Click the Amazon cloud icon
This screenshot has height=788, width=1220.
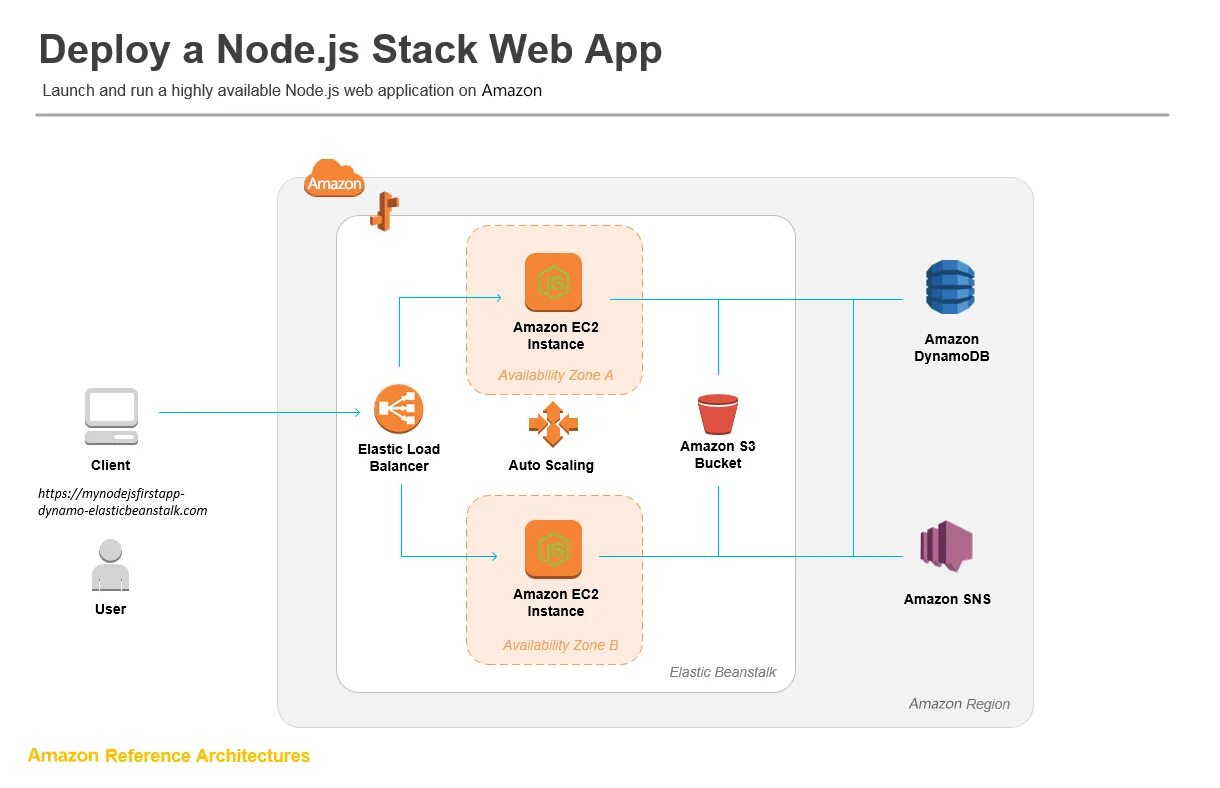[x=334, y=178]
